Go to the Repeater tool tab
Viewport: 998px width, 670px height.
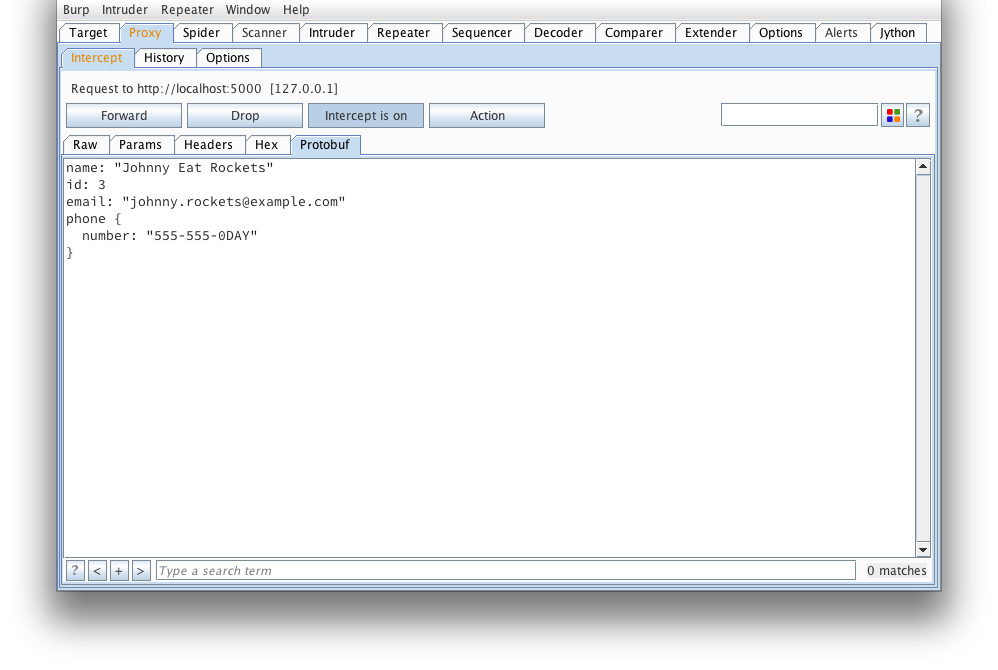(404, 33)
